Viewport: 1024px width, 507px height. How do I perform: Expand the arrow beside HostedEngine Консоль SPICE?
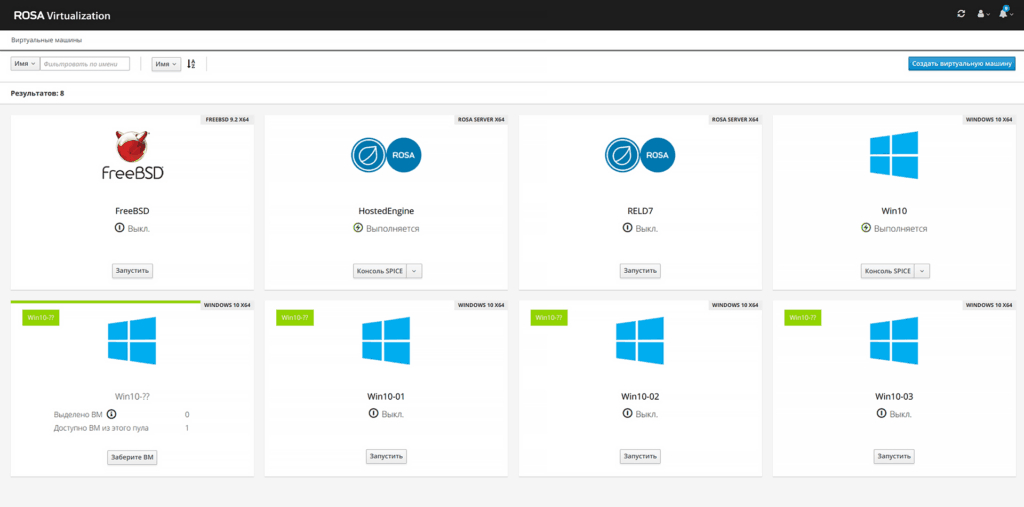pyautogui.click(x=416, y=271)
